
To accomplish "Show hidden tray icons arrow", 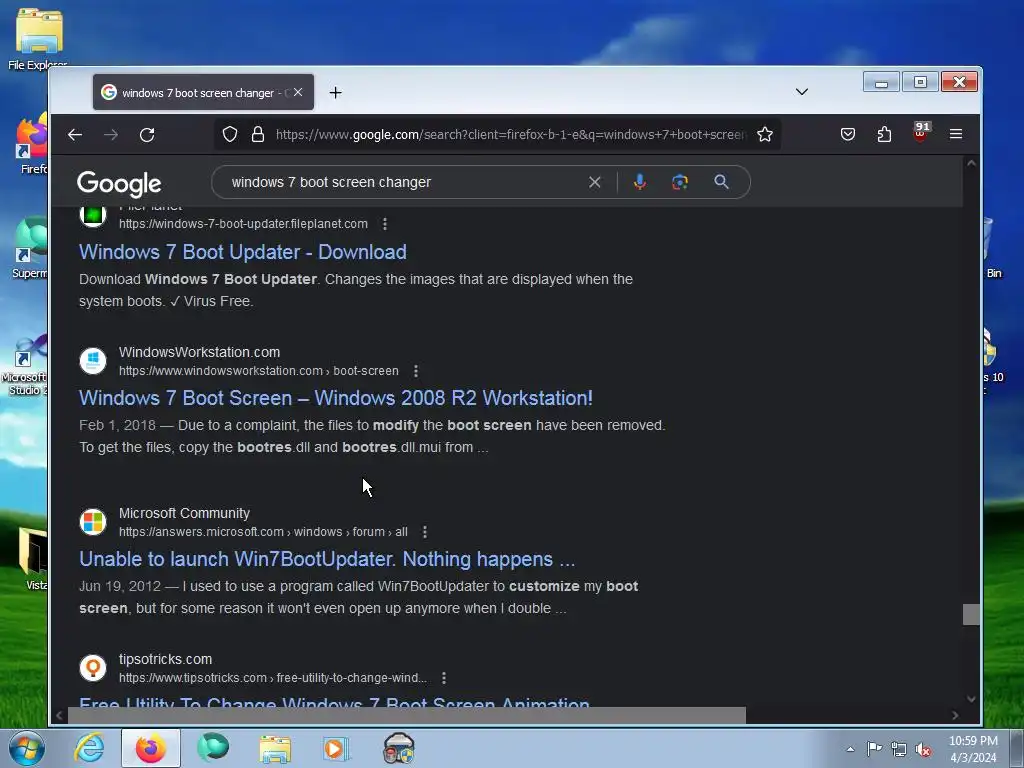I will point(850,749).
